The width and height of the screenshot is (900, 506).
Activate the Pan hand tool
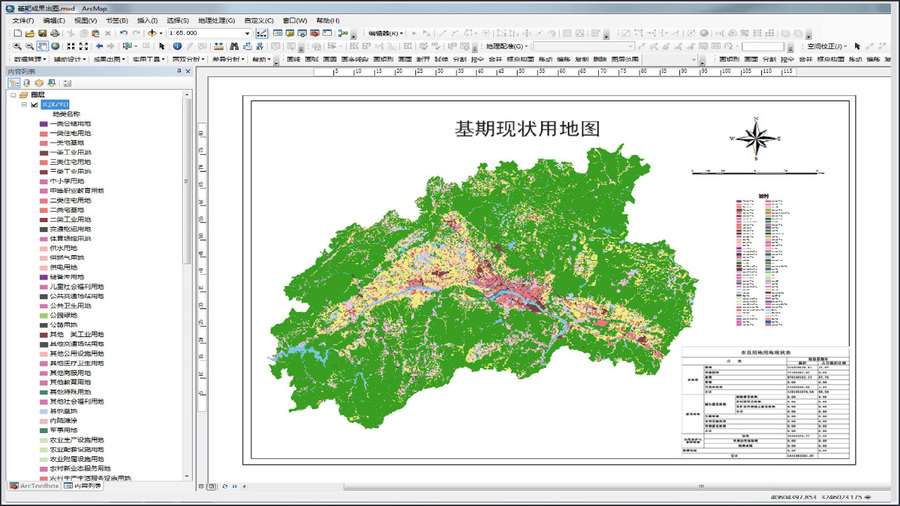click(42, 46)
